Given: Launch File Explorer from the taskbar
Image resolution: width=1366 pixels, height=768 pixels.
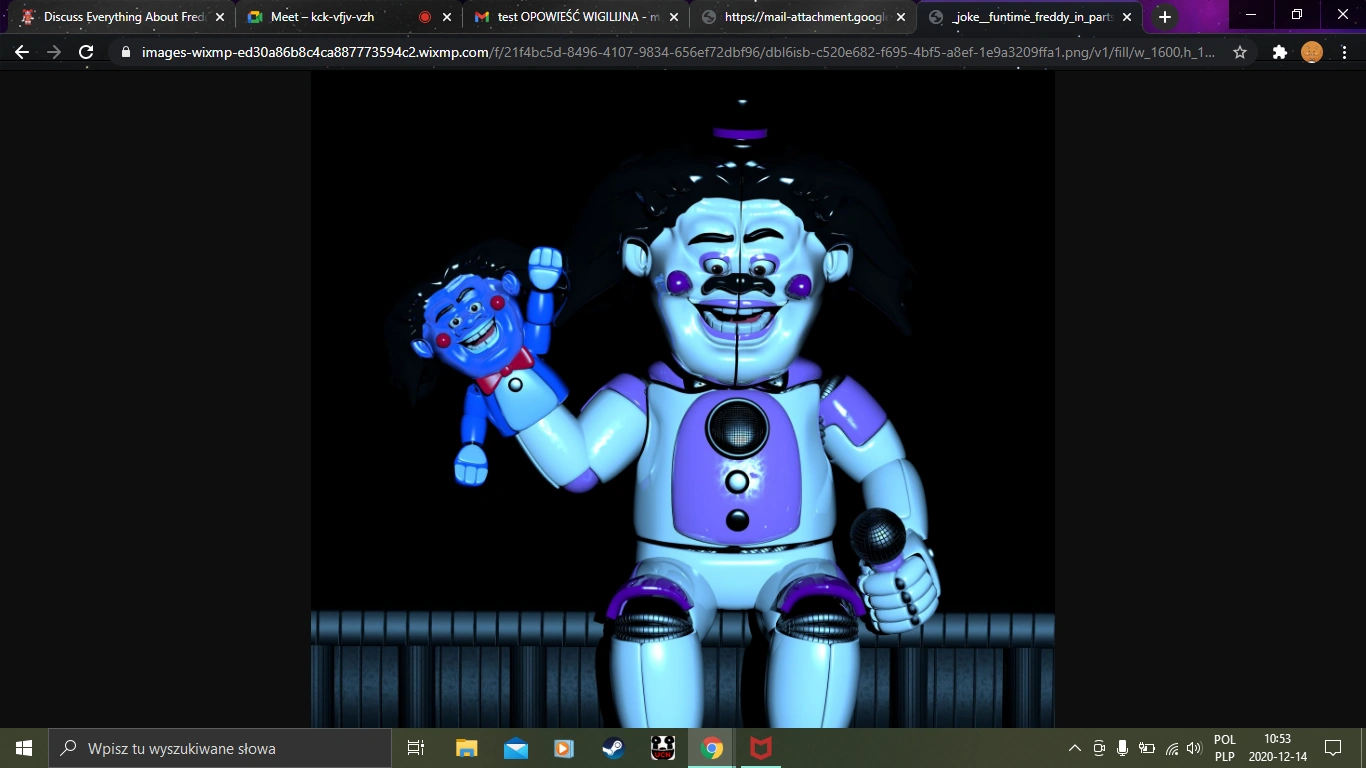Looking at the screenshot, I should pos(466,747).
